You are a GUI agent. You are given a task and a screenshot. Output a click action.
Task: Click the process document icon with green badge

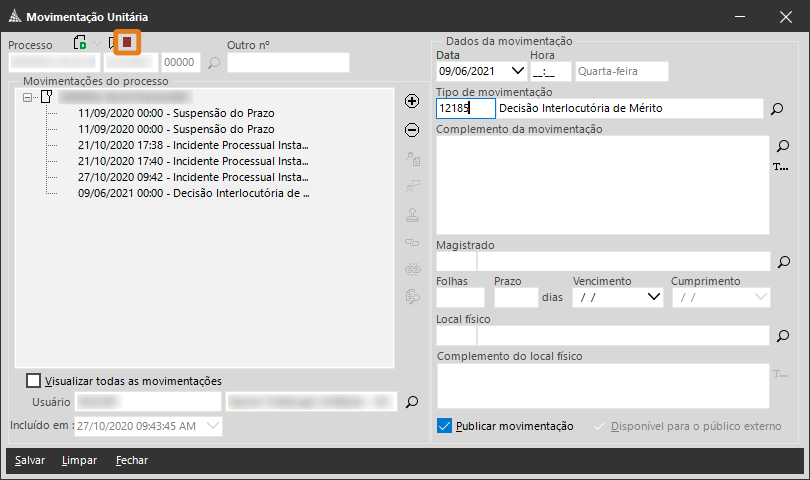point(80,42)
